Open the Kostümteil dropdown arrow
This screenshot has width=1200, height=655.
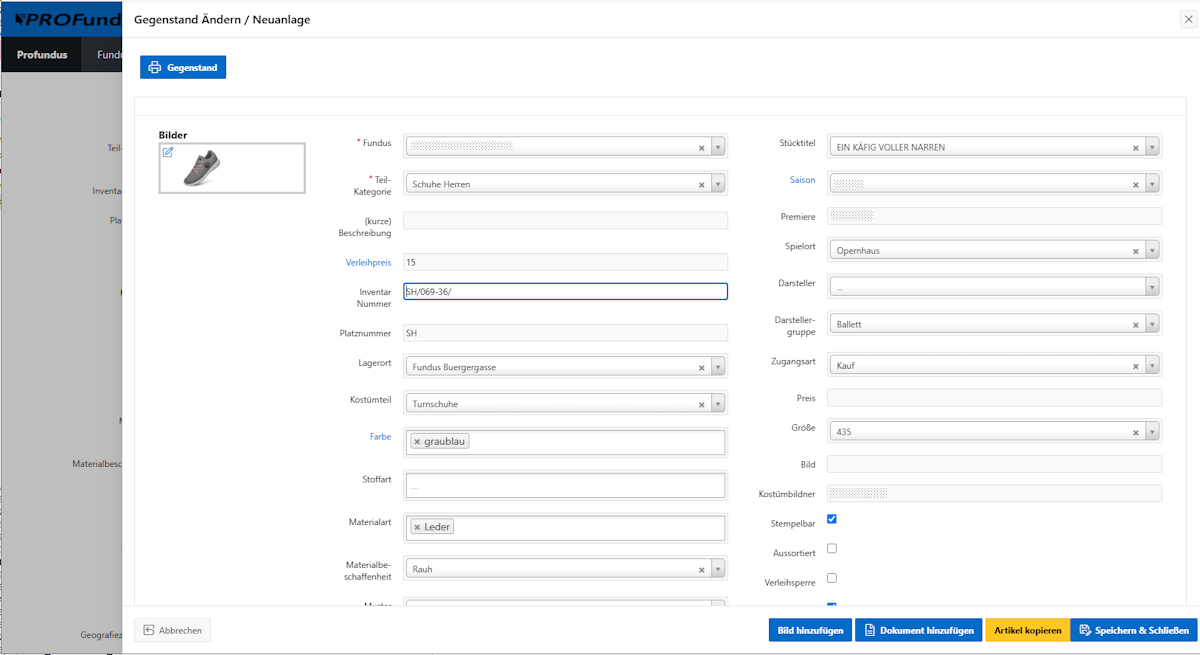point(718,404)
